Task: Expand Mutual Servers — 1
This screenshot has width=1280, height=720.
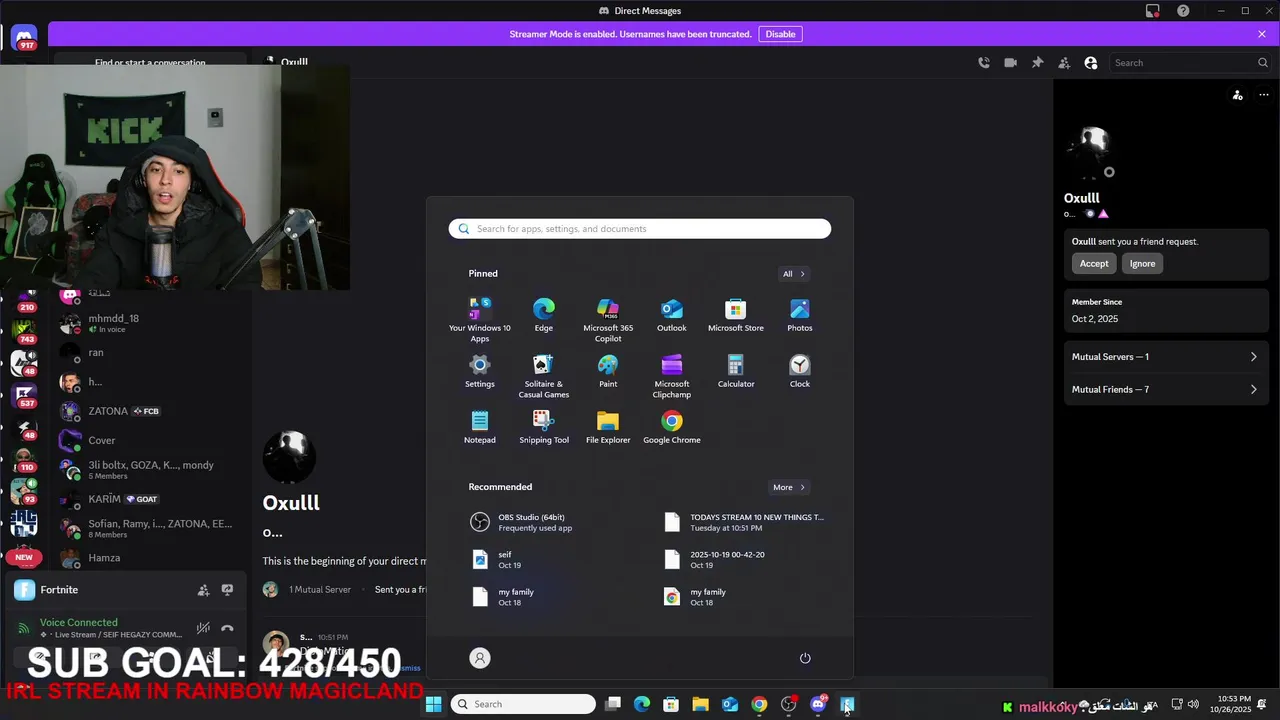Action: 1164,357
